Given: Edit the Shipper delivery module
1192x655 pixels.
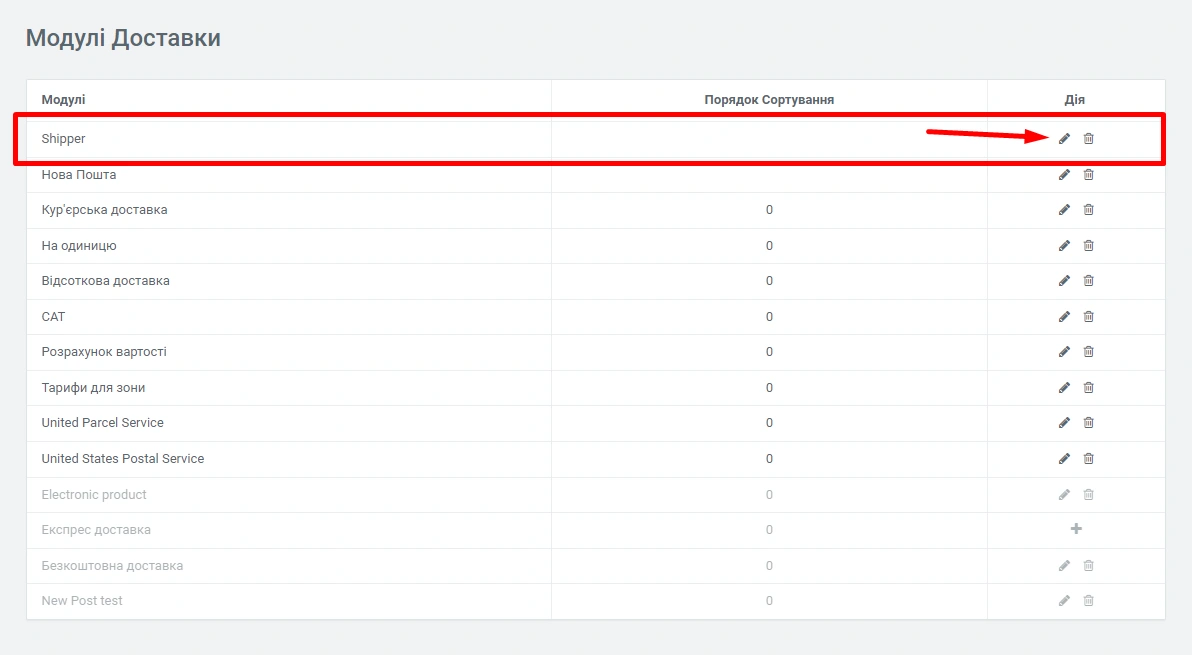Looking at the screenshot, I should (x=1064, y=139).
